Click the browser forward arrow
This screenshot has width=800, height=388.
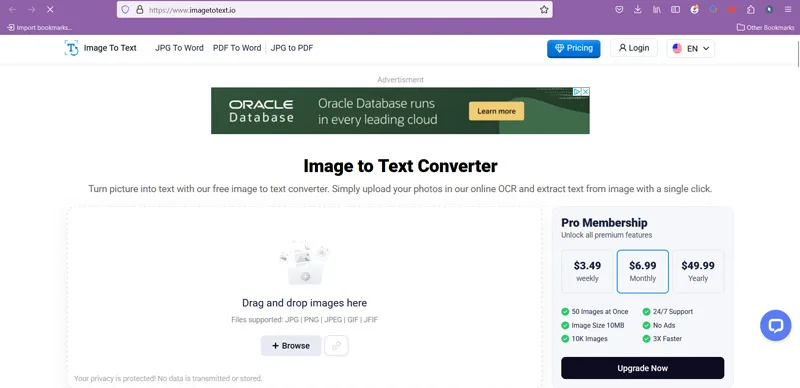click(x=32, y=9)
